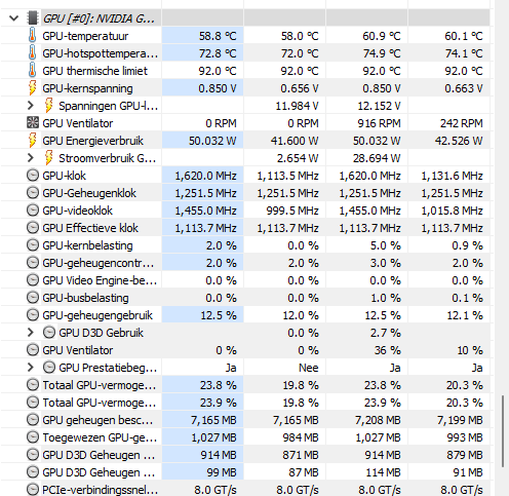Select the GPU-geheugengebruik row label
Viewport: 509px width, 496px height.
pyautogui.click(x=97, y=315)
